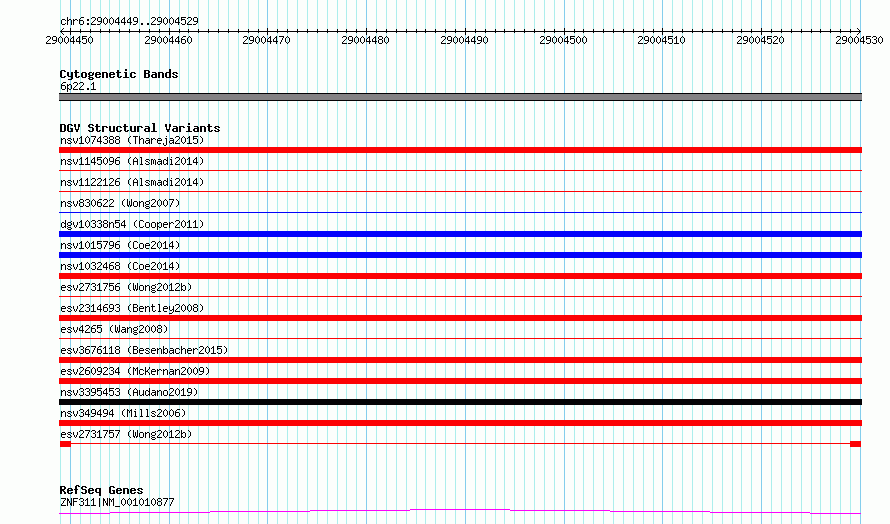
Task: Click the 29004490 ruler position label
Action: (464, 40)
